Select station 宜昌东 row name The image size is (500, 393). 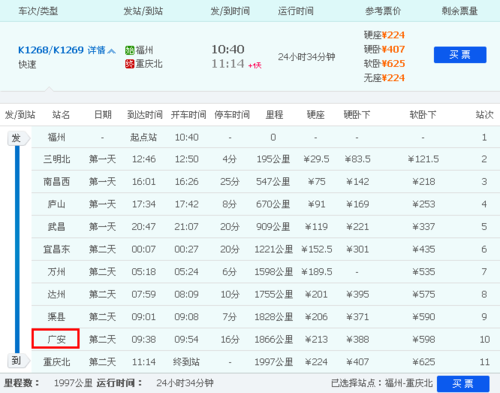tap(56, 249)
